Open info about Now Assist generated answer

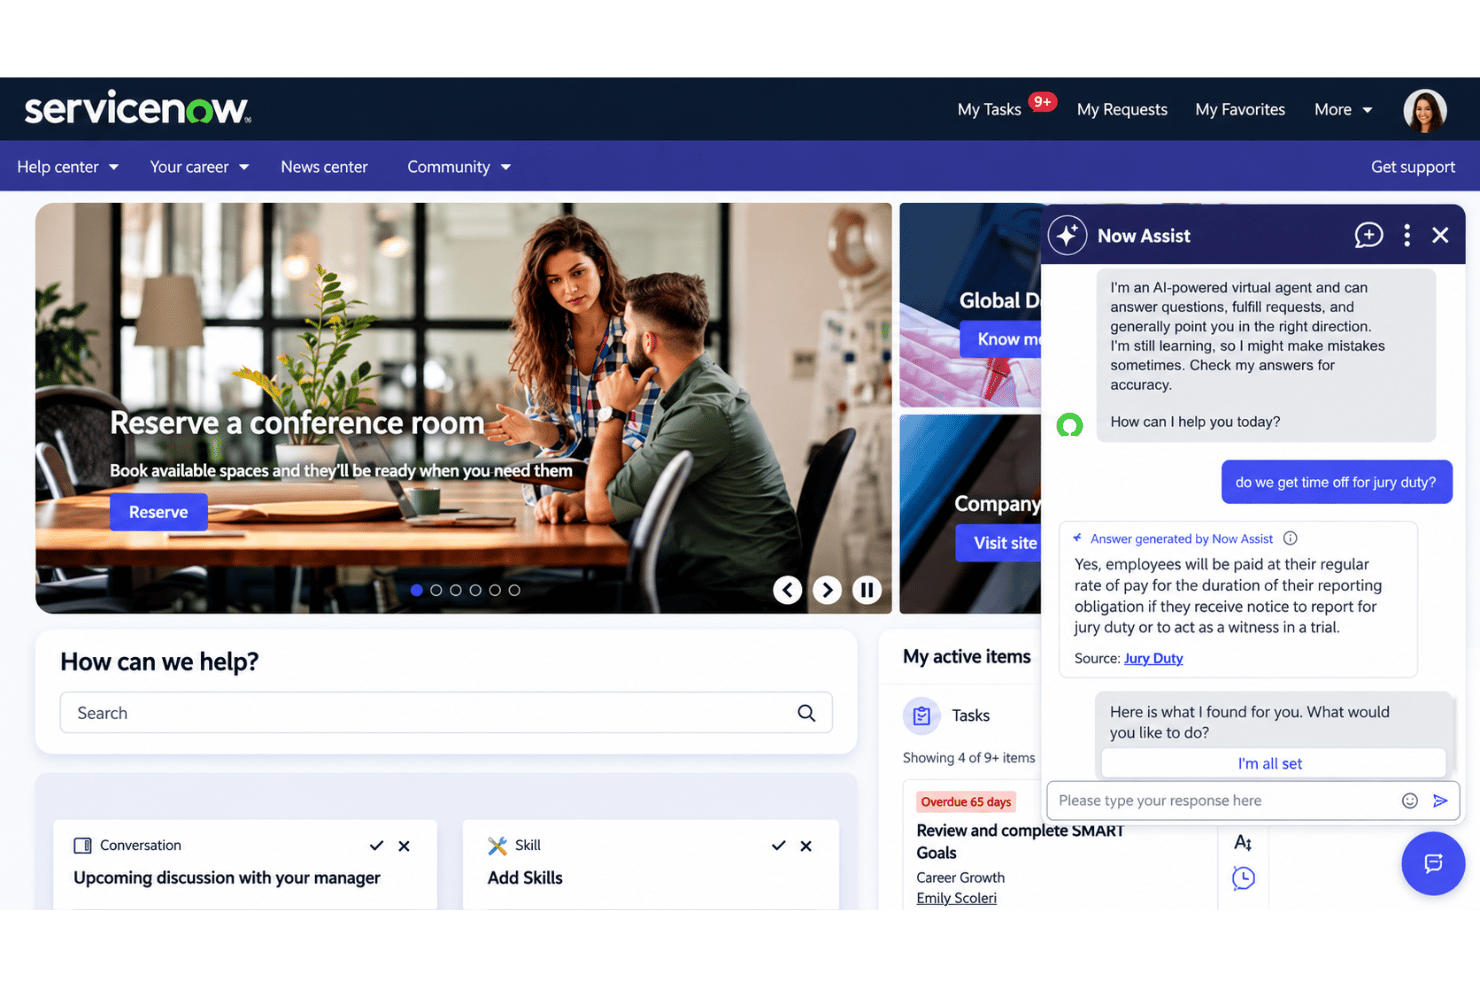[1290, 538]
